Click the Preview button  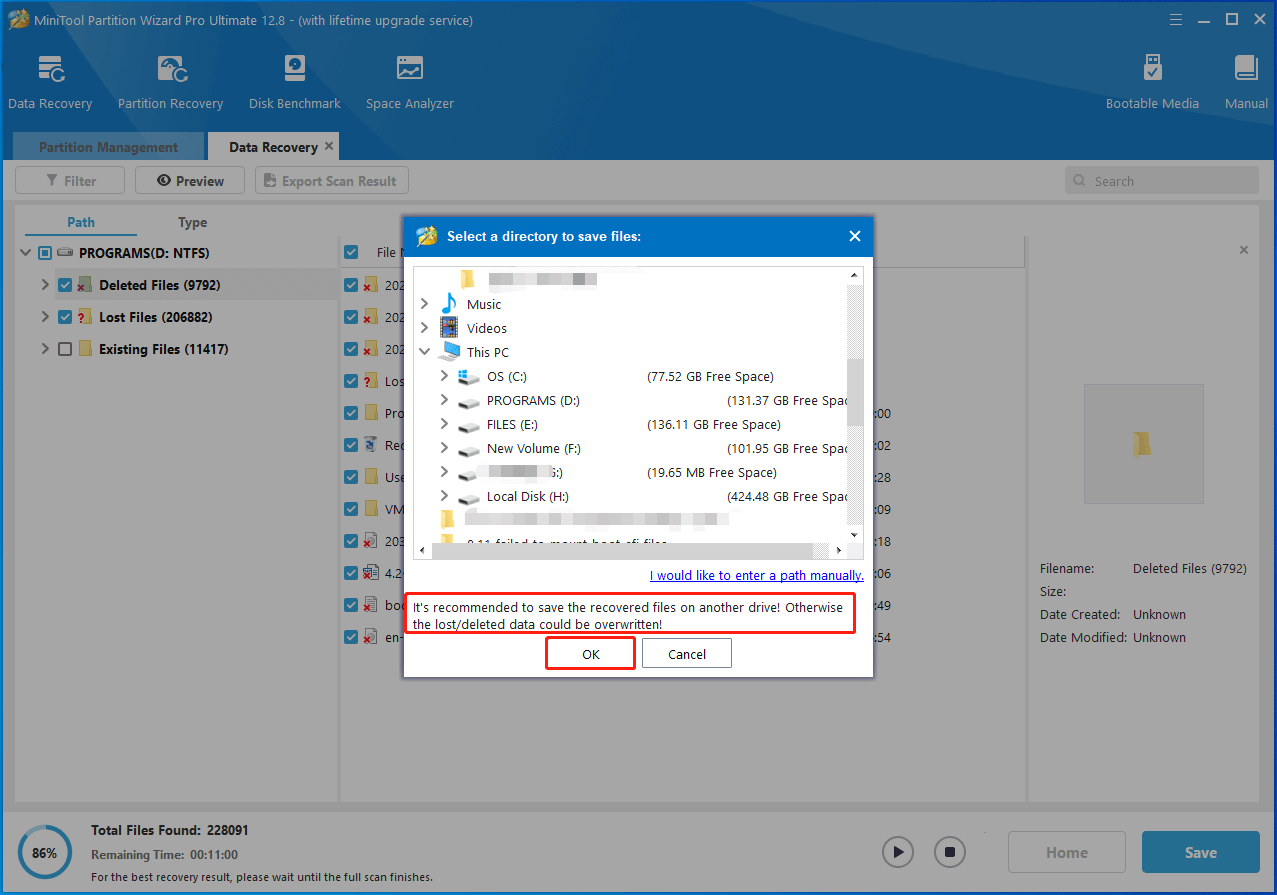[x=190, y=181]
